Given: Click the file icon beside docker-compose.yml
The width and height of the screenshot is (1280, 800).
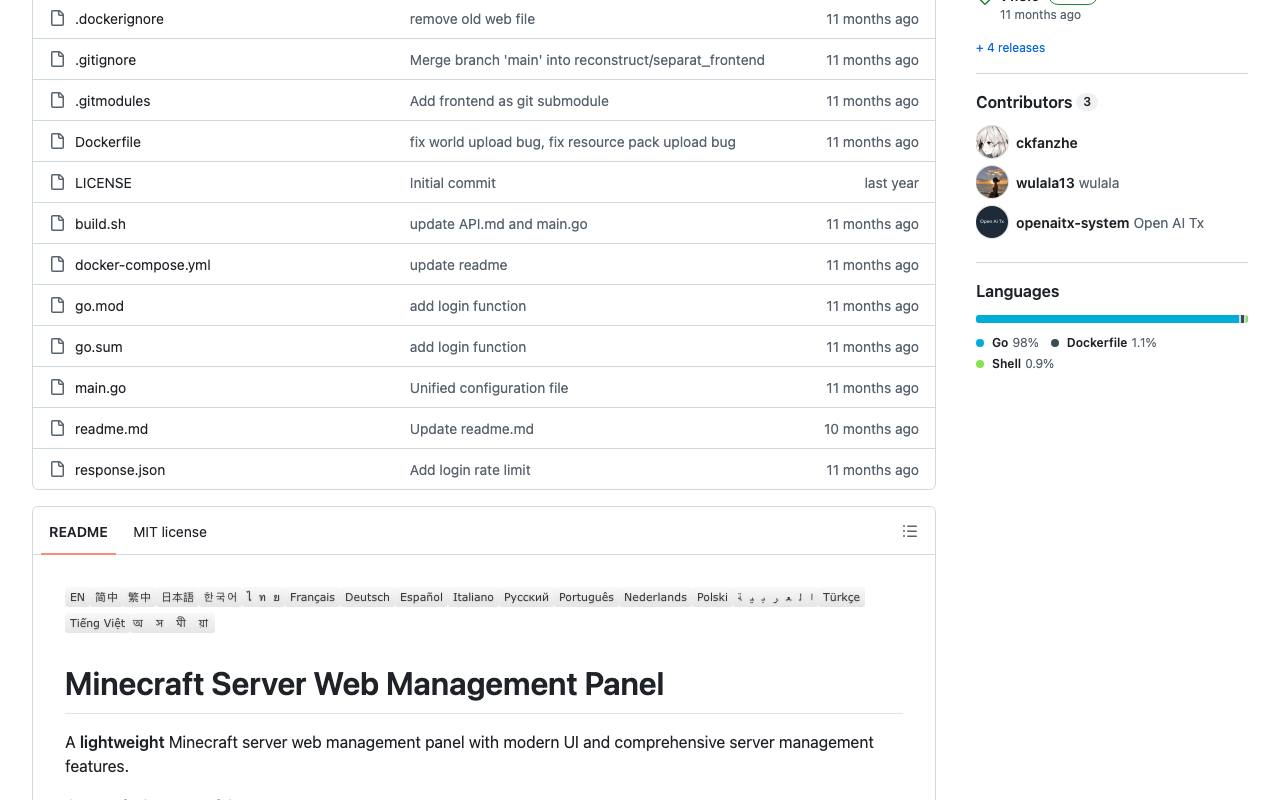Looking at the screenshot, I should click(x=57, y=264).
